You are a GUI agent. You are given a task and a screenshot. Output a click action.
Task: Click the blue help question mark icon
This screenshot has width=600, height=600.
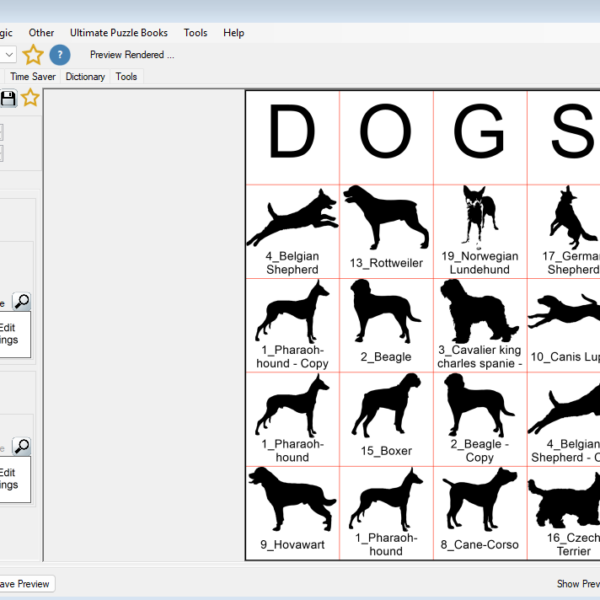[x=60, y=55]
